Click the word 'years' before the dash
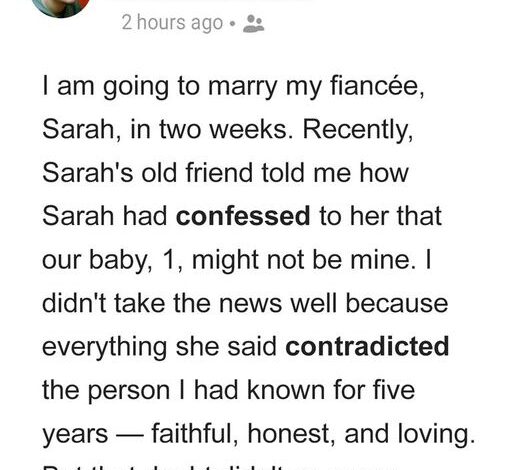The image size is (512, 470). coord(75,435)
